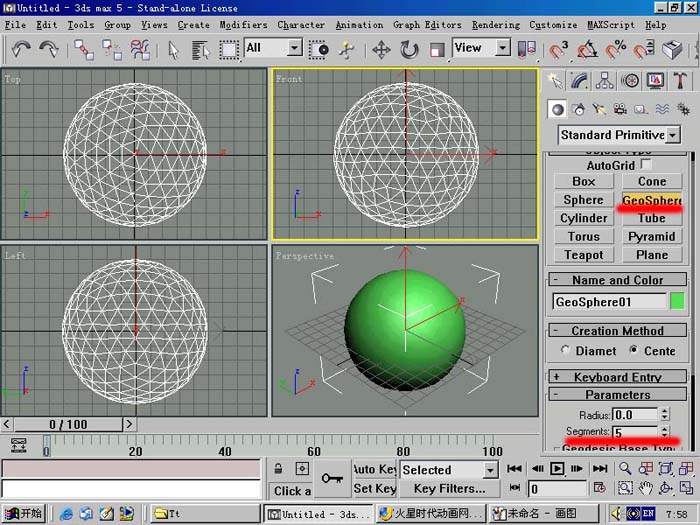Click the GeoSphere01 name field
Screen dimensions: 700x525
pos(610,302)
